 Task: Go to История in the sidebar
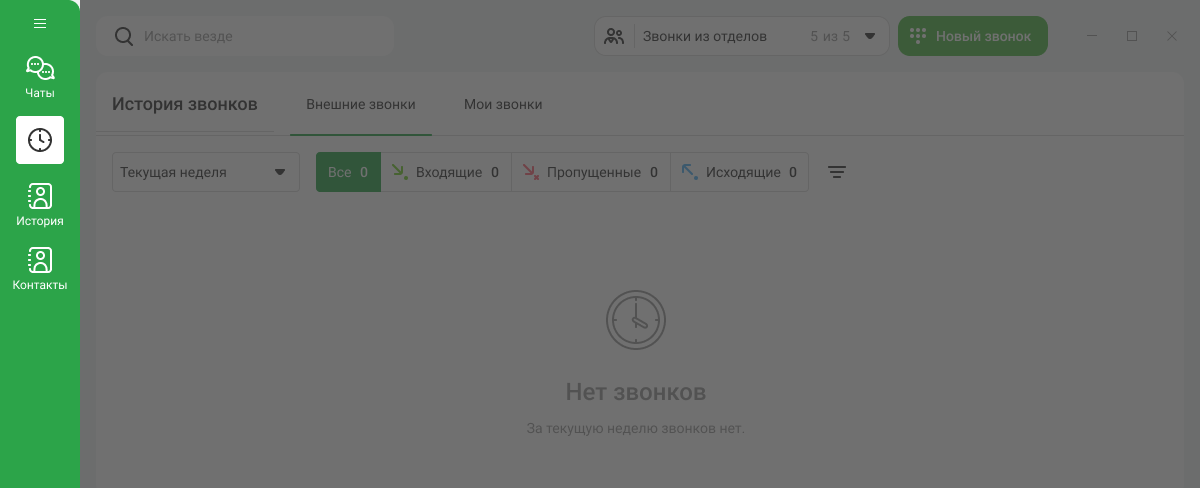pyautogui.click(x=40, y=205)
